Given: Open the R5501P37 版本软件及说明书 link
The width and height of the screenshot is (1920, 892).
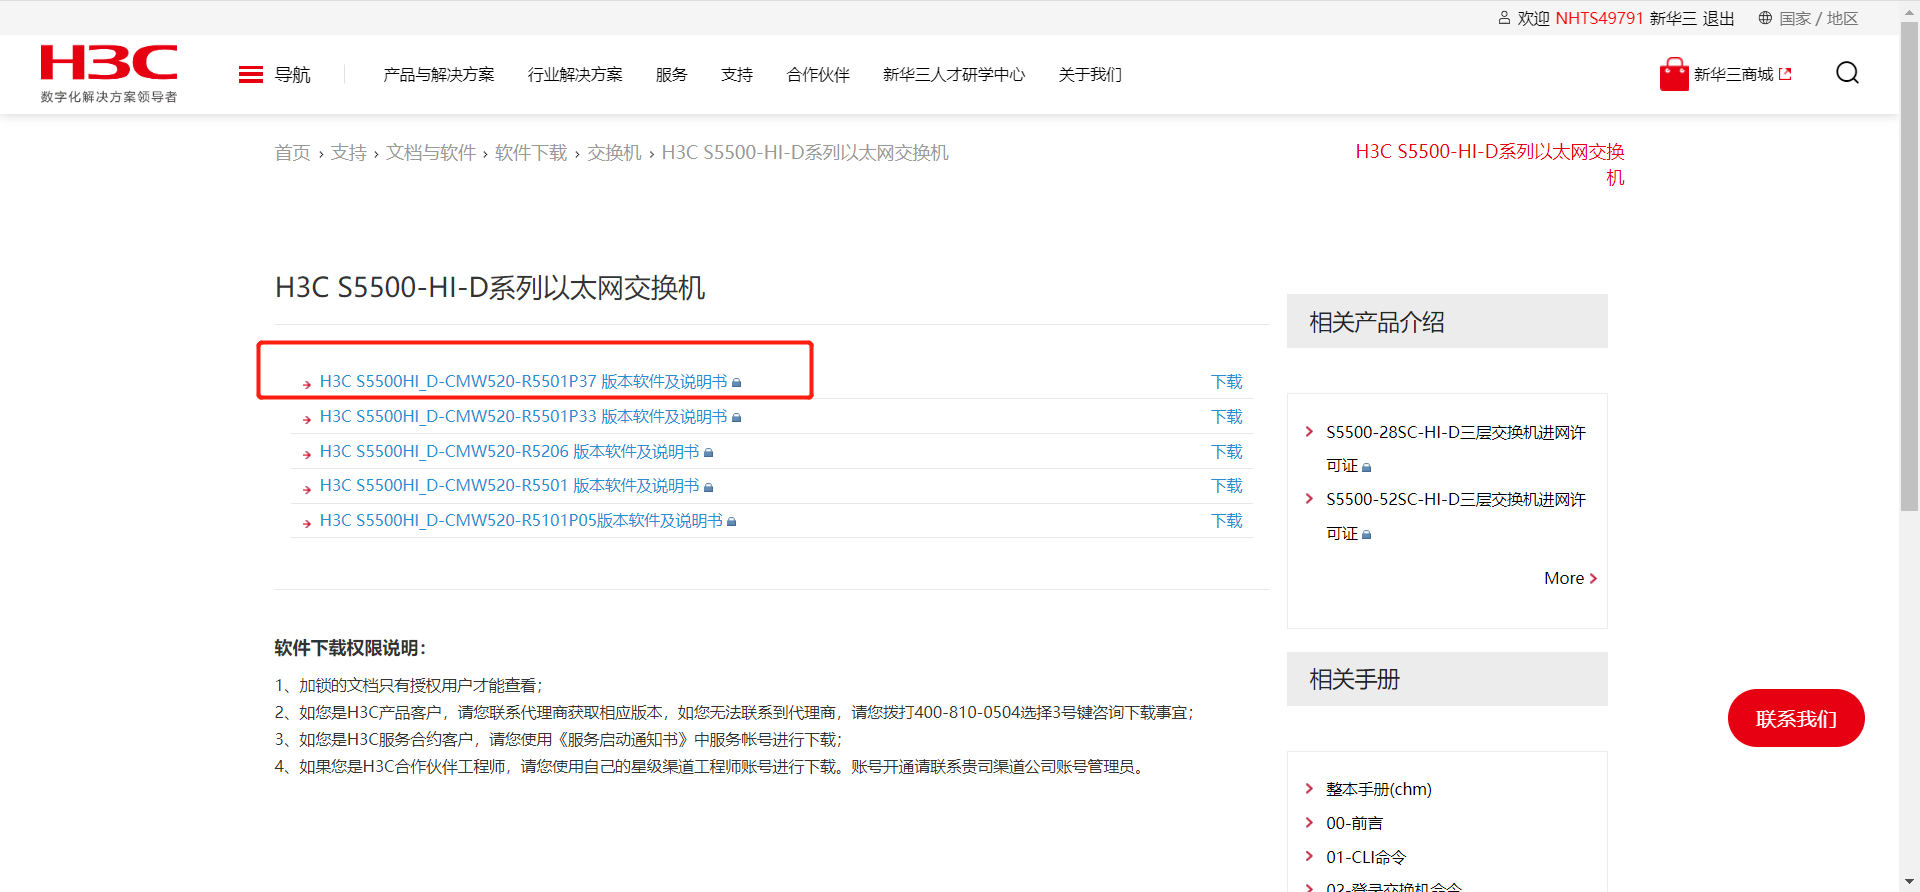Looking at the screenshot, I should 524,382.
